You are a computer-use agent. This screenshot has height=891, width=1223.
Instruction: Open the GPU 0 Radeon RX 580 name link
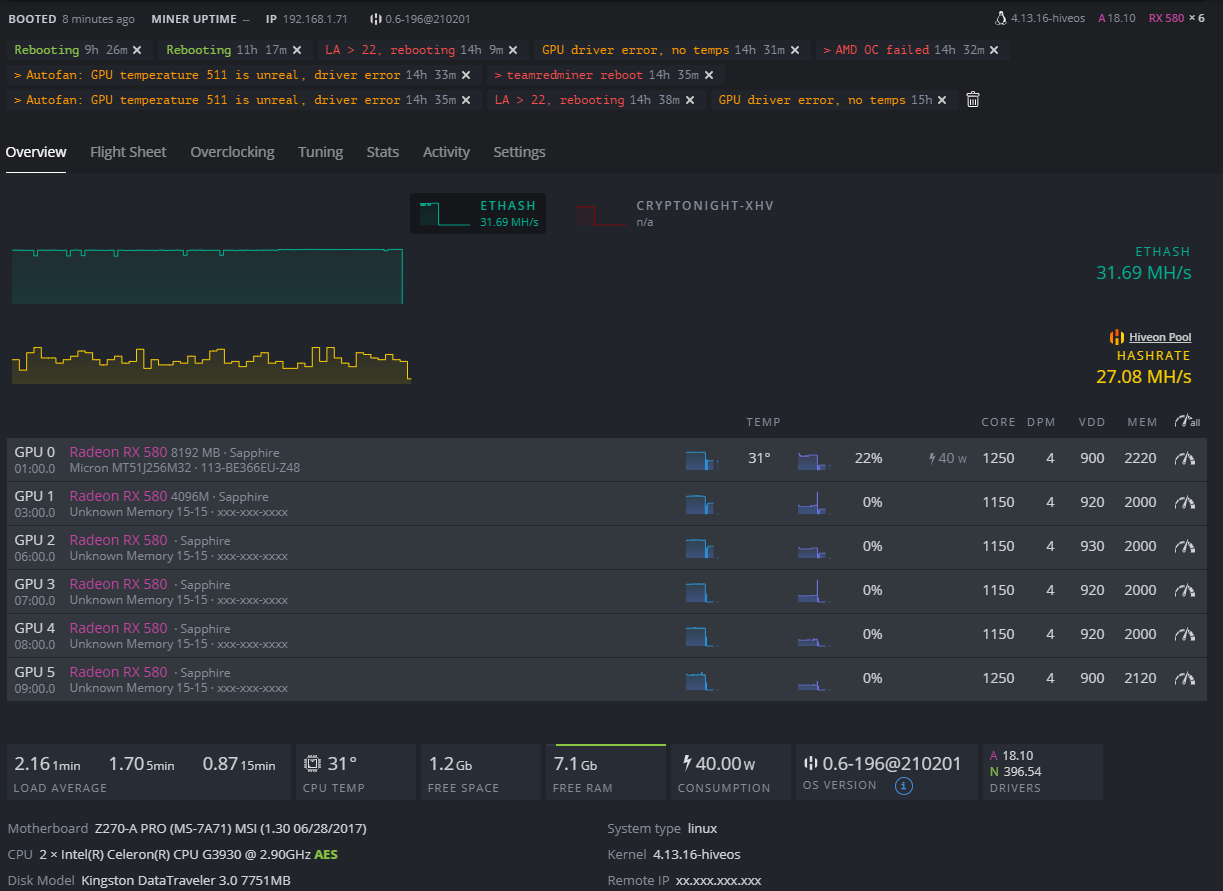pyautogui.click(x=118, y=452)
